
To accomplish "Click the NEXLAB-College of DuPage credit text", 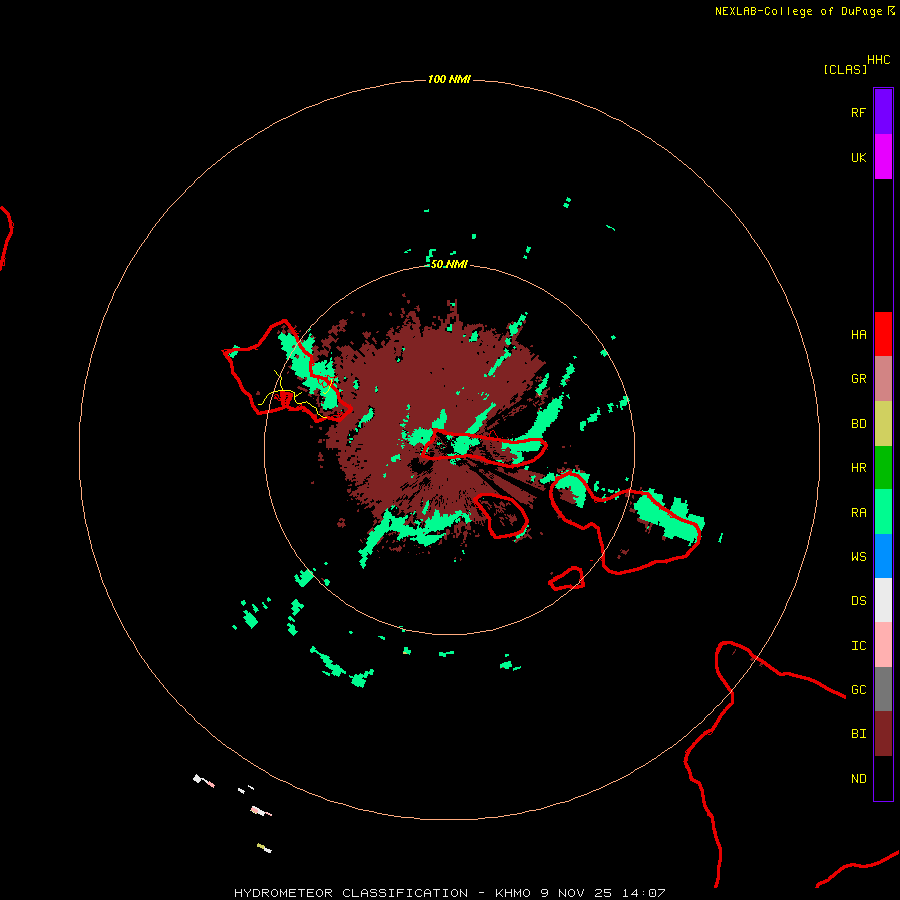I will (798, 11).
